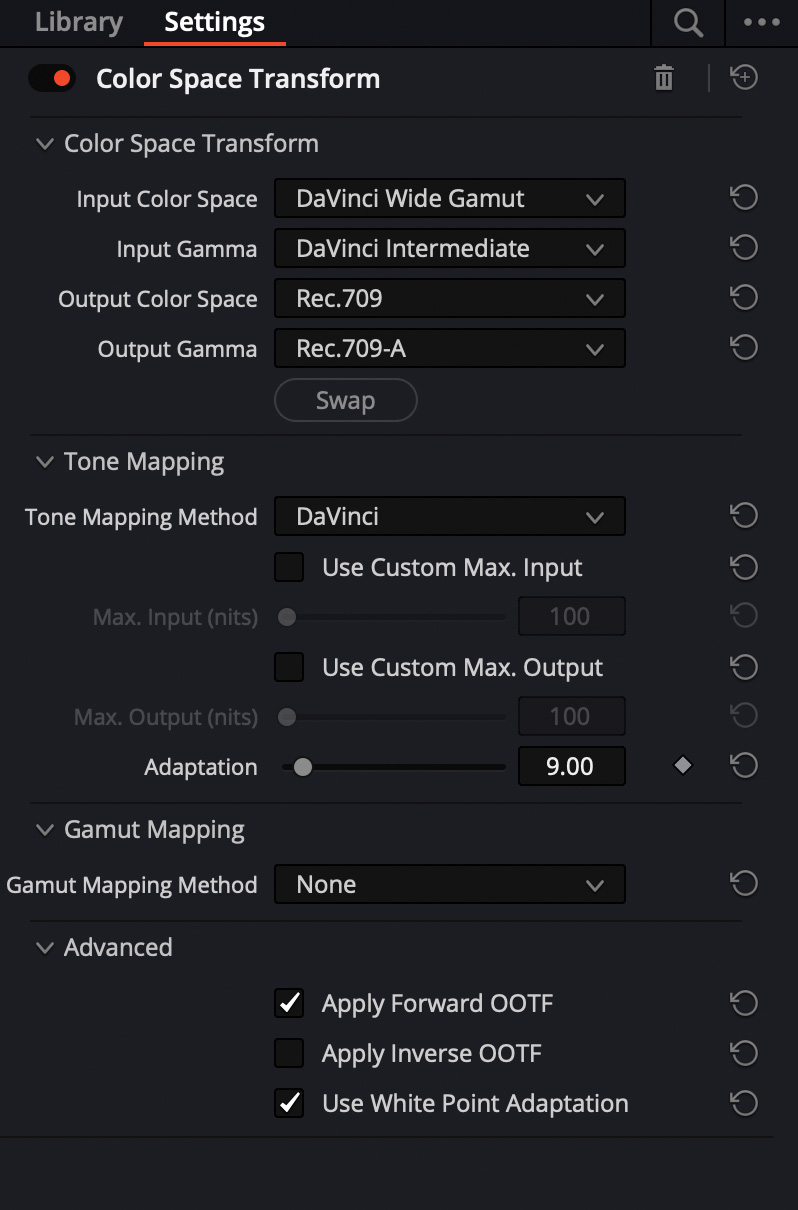Collapse the Tone Mapping section
Viewport: 798px width, 1210px height.
(44, 462)
